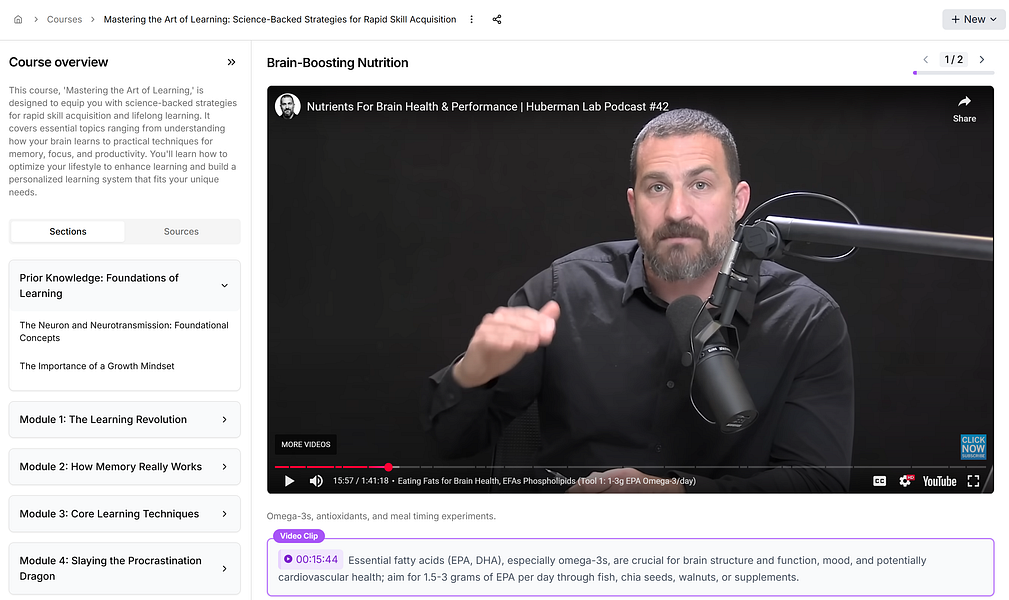Seek on the video progress bar

(630, 467)
